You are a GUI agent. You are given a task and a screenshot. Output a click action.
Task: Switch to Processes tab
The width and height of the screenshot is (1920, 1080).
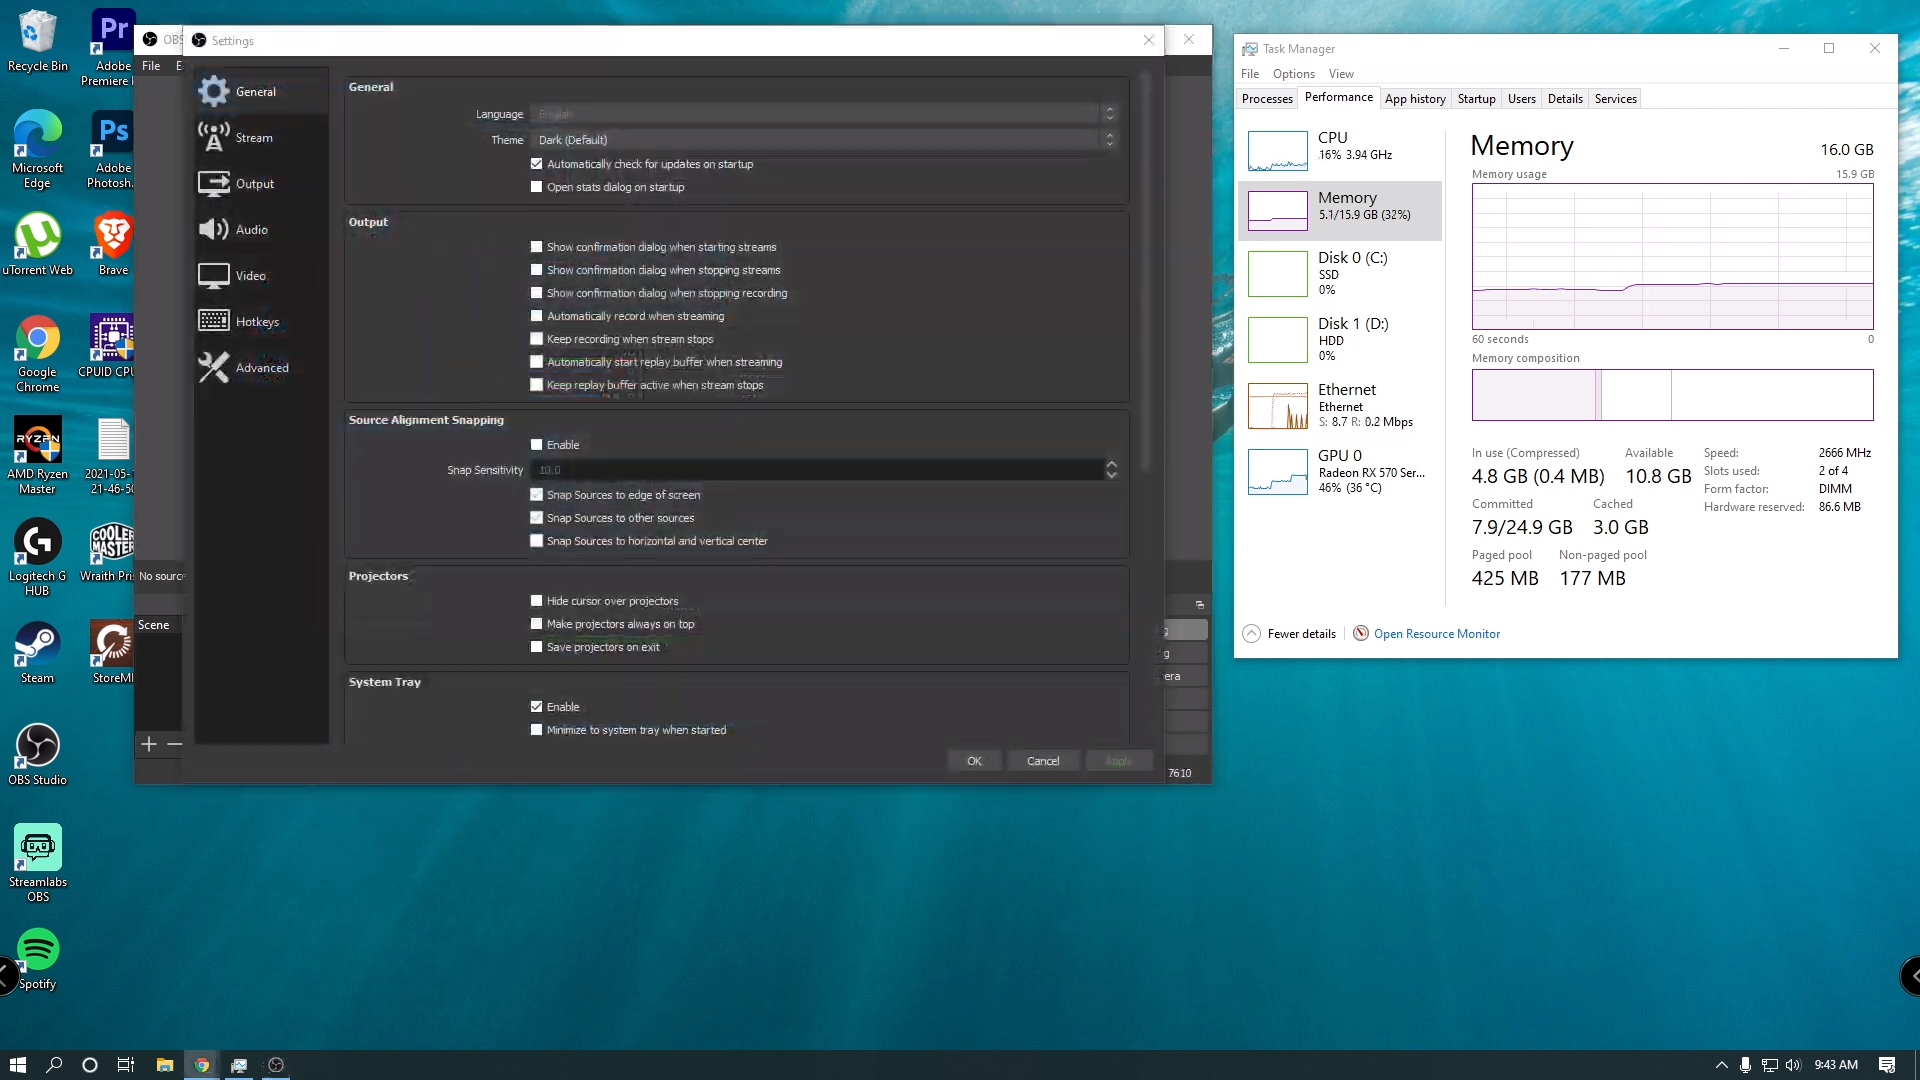(x=1267, y=99)
